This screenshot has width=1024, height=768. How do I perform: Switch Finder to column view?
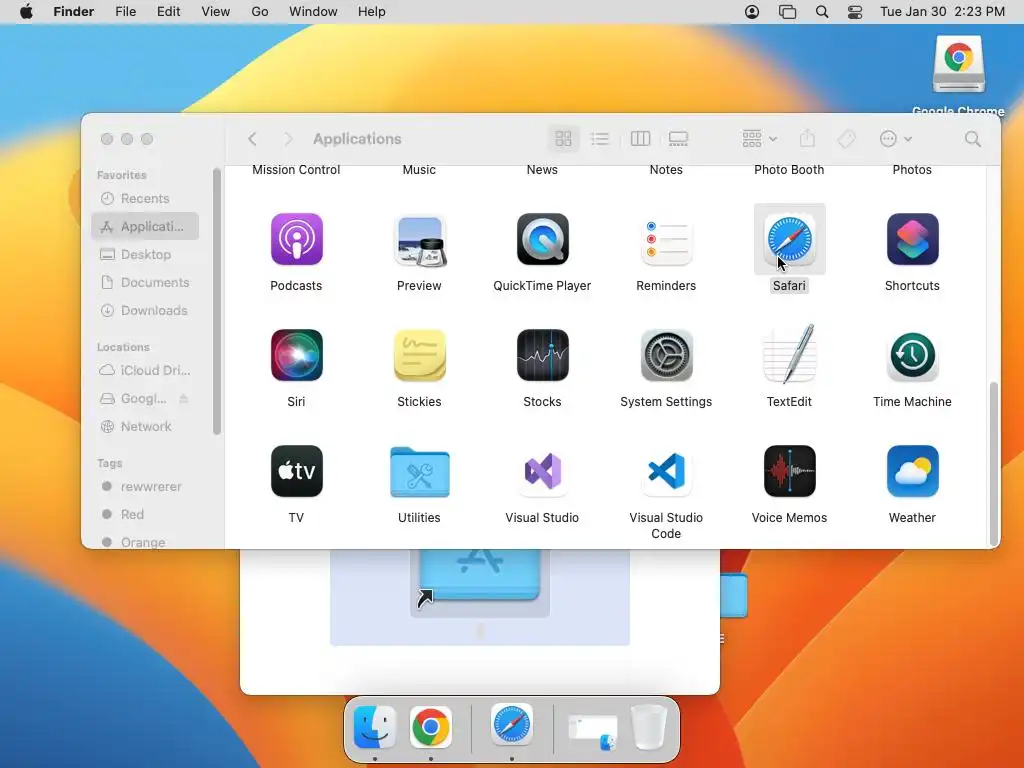640,138
